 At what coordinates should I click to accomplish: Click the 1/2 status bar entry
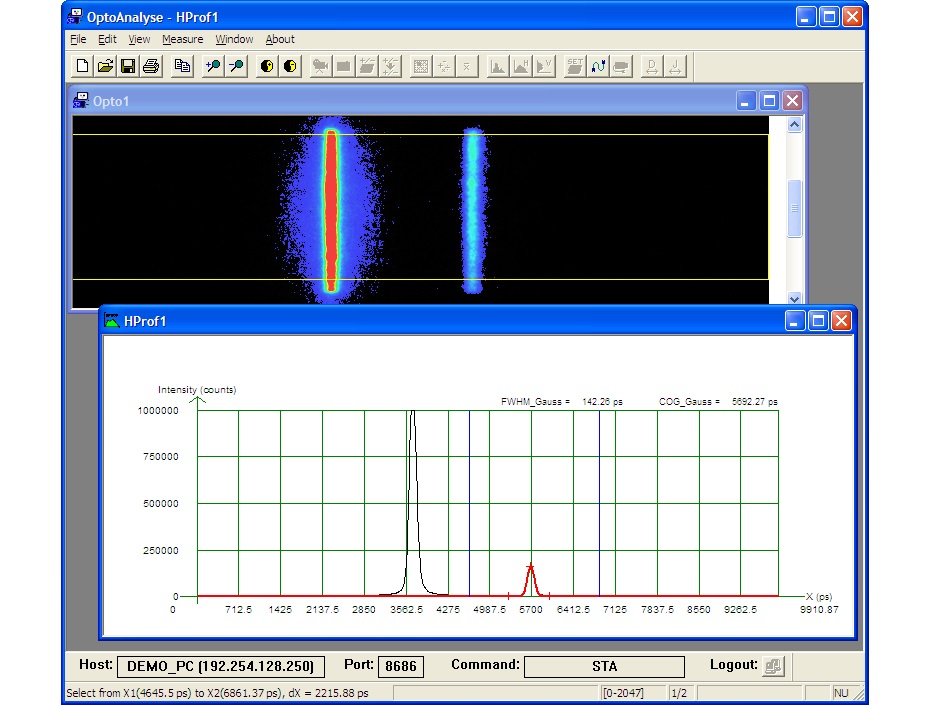tap(679, 693)
